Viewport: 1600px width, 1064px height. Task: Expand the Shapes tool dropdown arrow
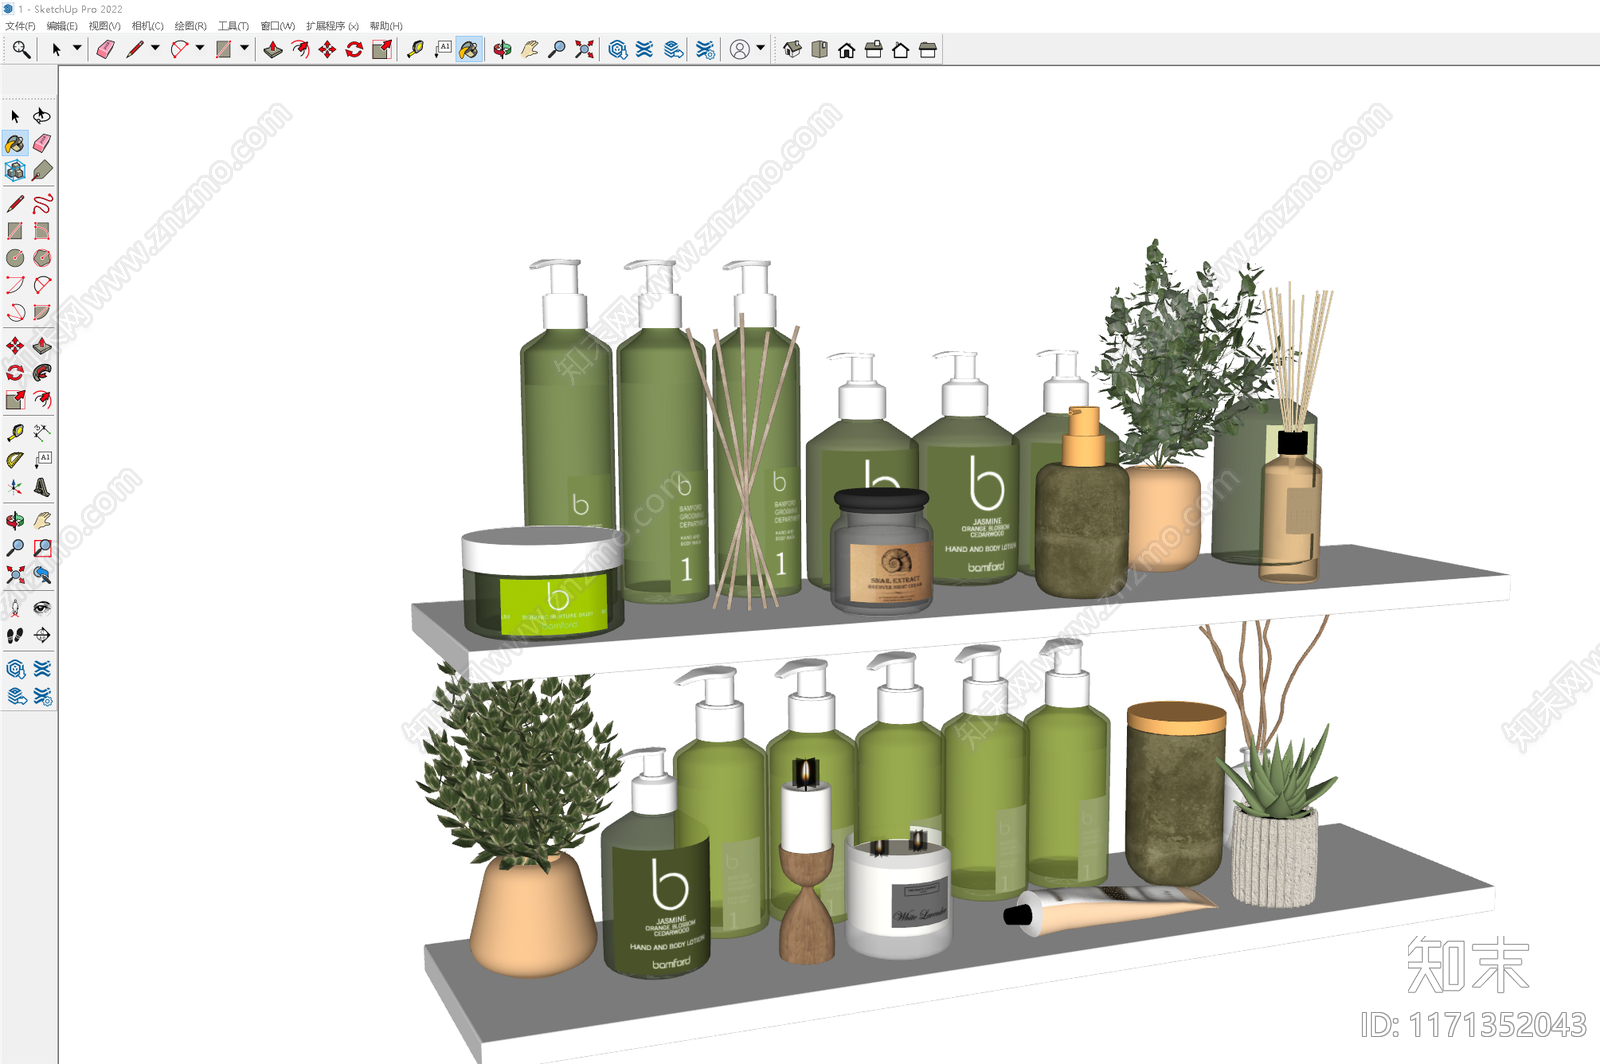click(x=244, y=48)
